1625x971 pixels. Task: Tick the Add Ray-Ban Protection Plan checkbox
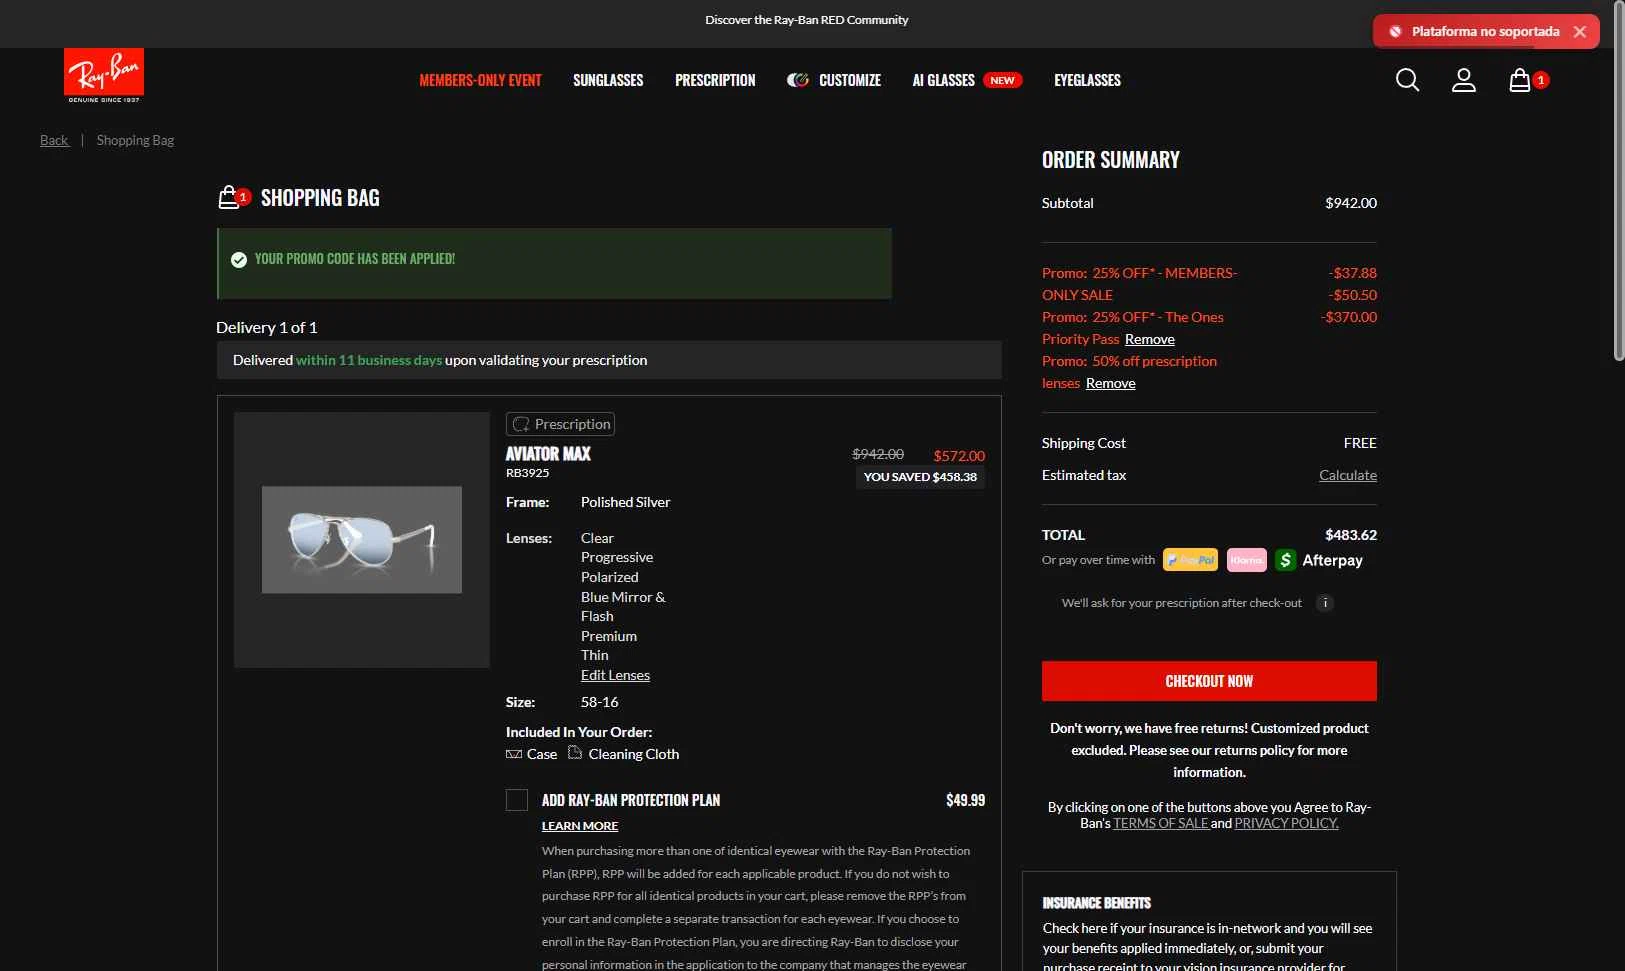point(517,800)
